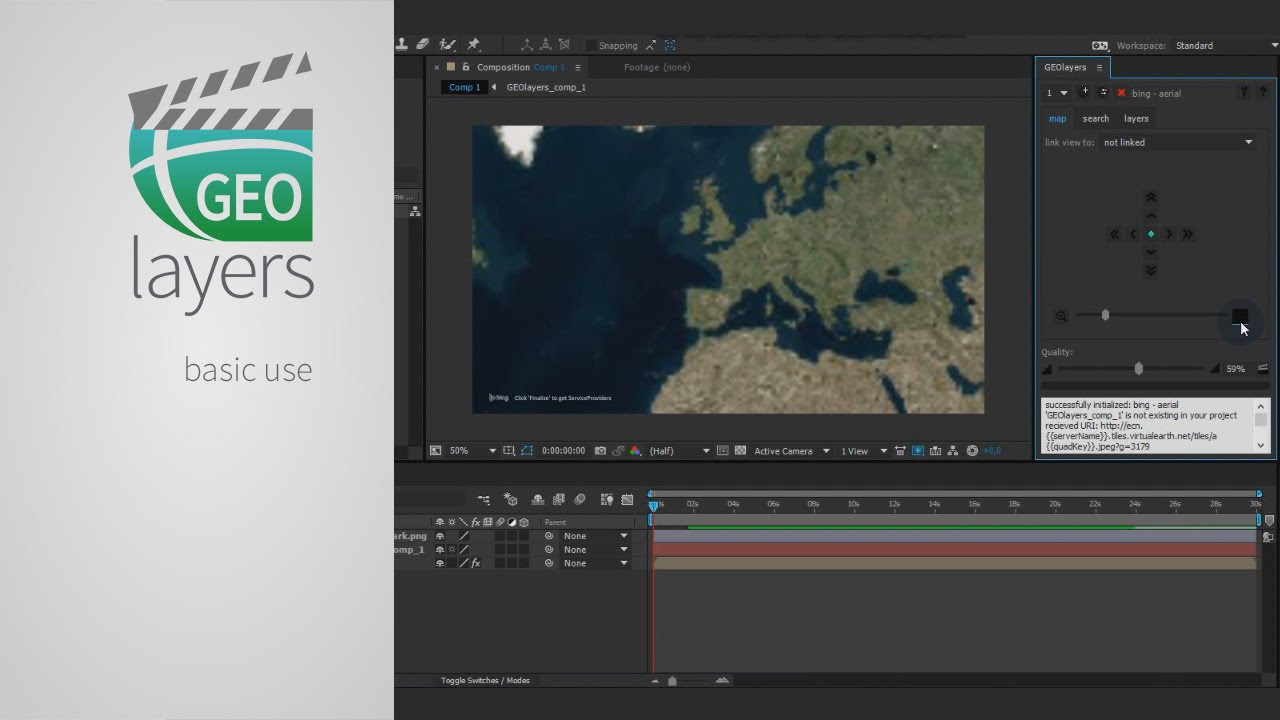Switch to the search tab in GEOlayers
The image size is (1280, 720).
pyautogui.click(x=1095, y=119)
